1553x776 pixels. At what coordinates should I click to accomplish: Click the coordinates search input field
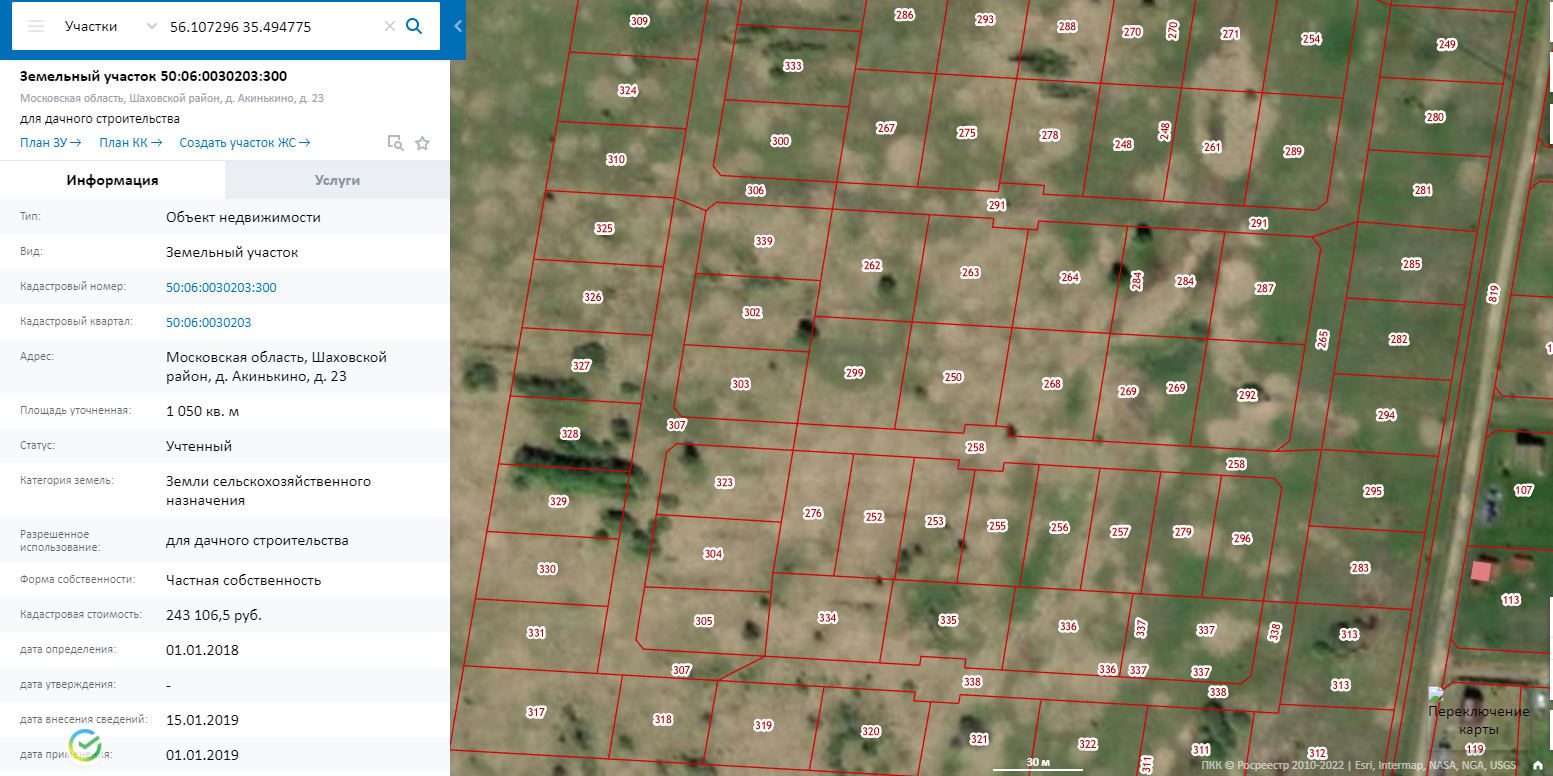270,27
